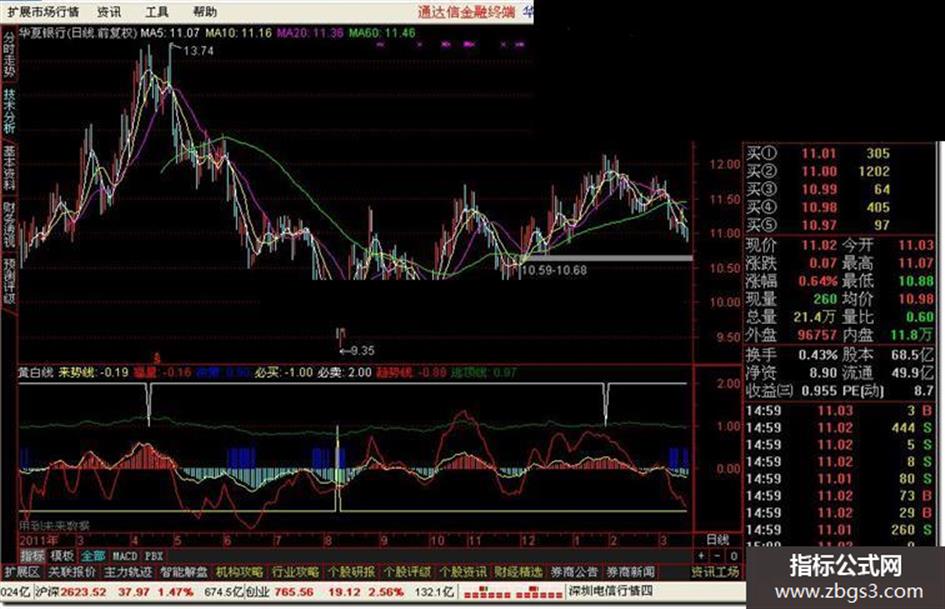Viewport: 945px width, 609px height.
Task: Open the 扩展市场行情 menu
Action: [43, 11]
